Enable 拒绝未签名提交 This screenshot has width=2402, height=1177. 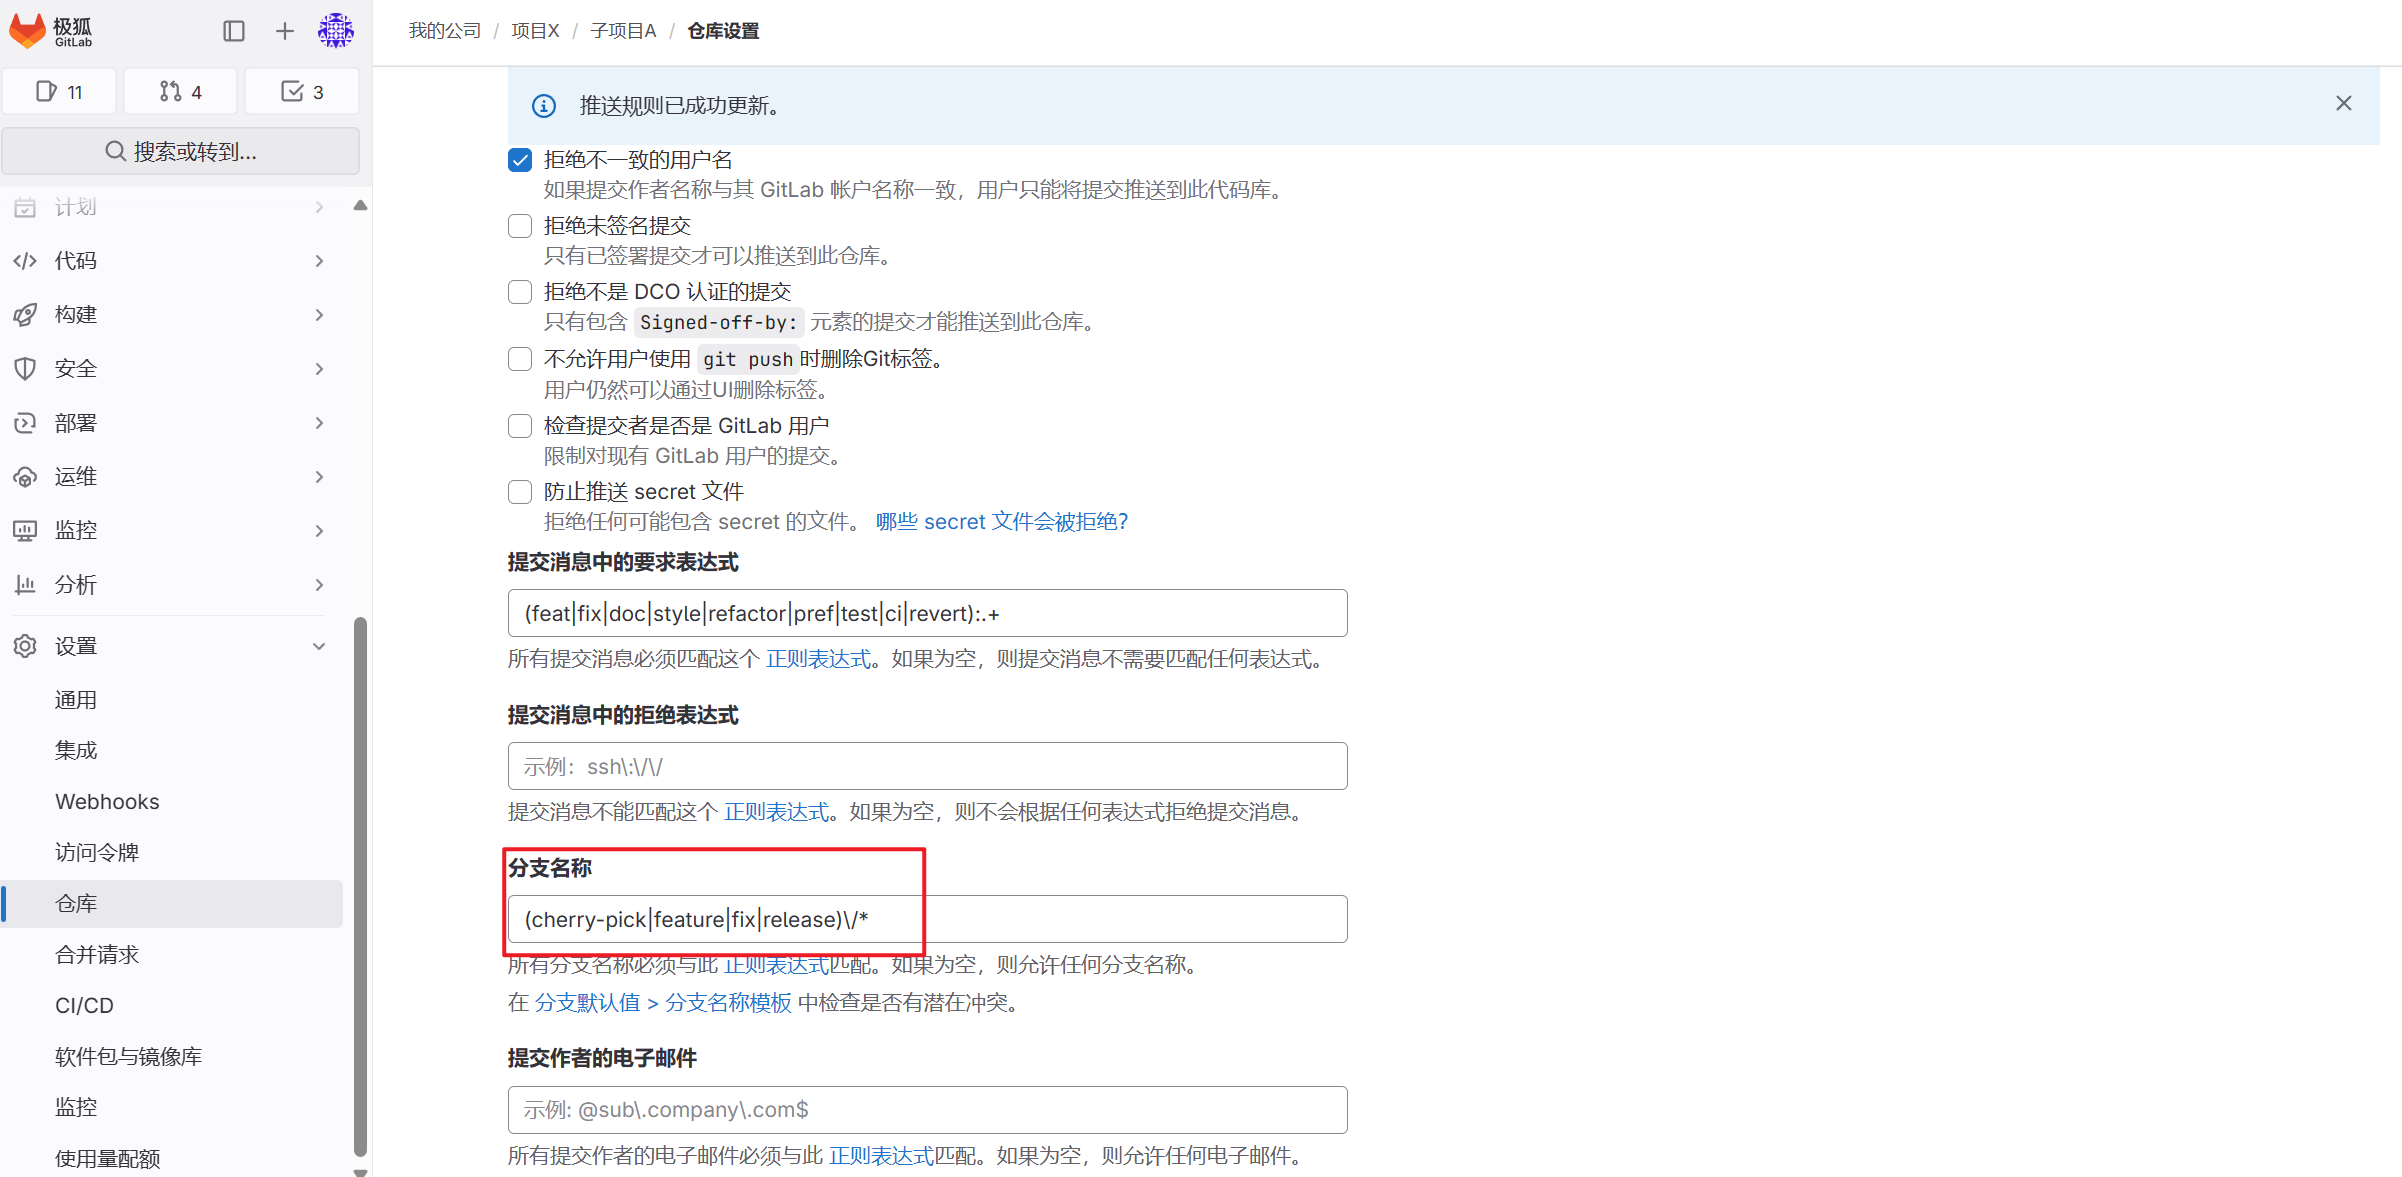pos(519,225)
